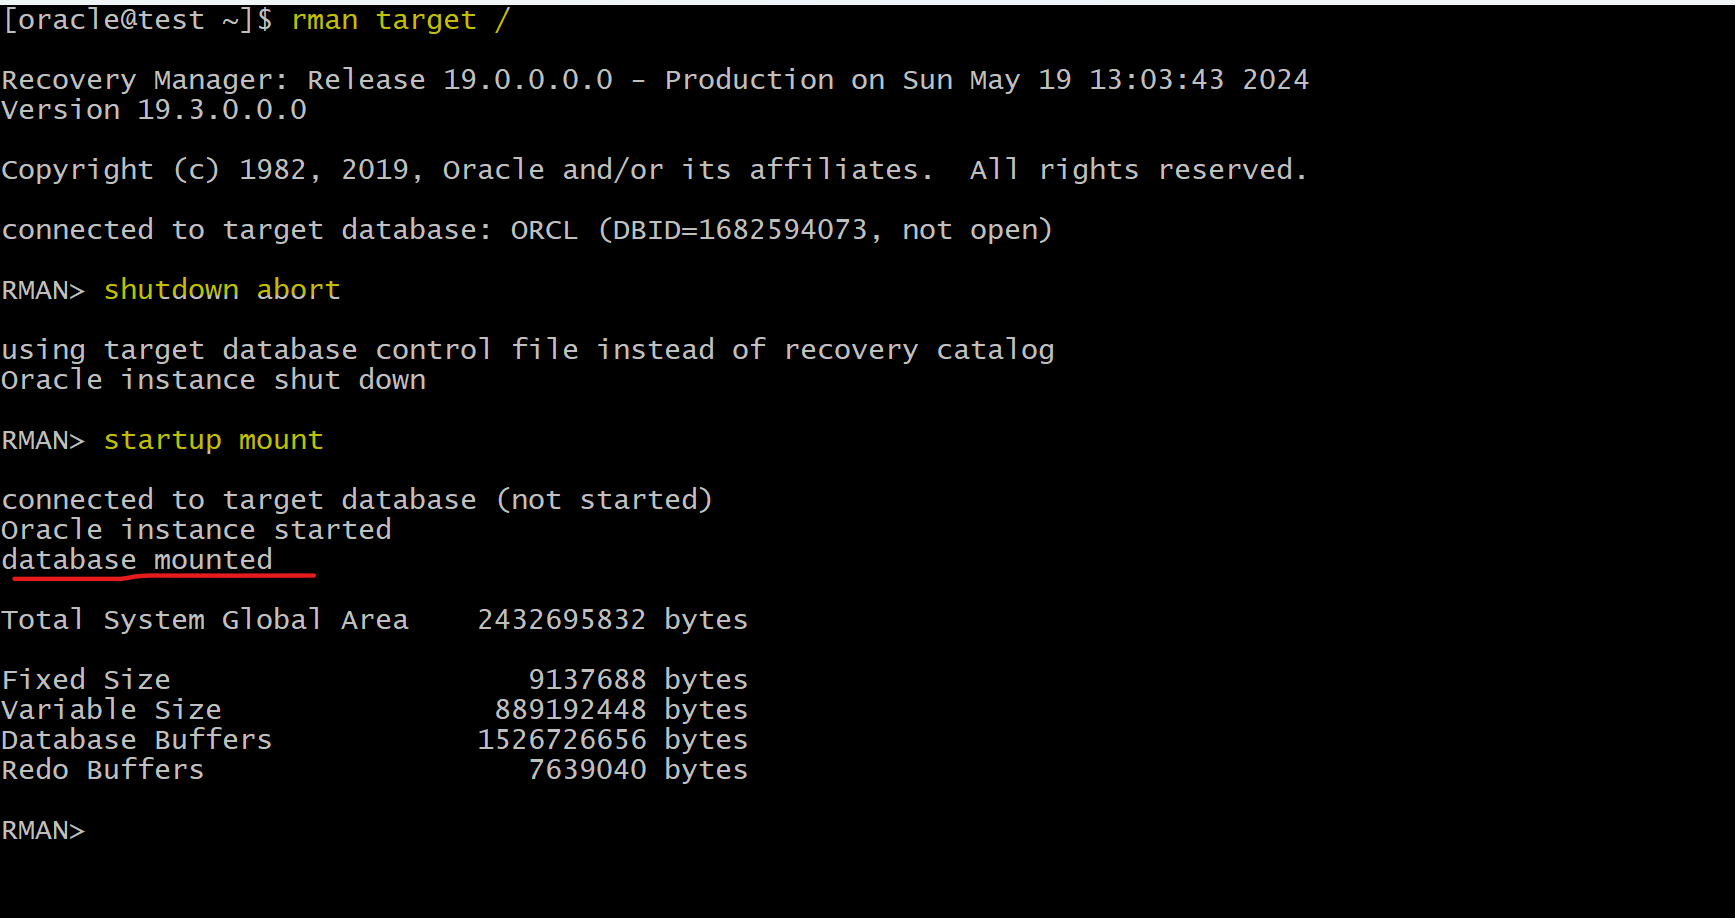Click the 'Variable Size' label

(112, 710)
